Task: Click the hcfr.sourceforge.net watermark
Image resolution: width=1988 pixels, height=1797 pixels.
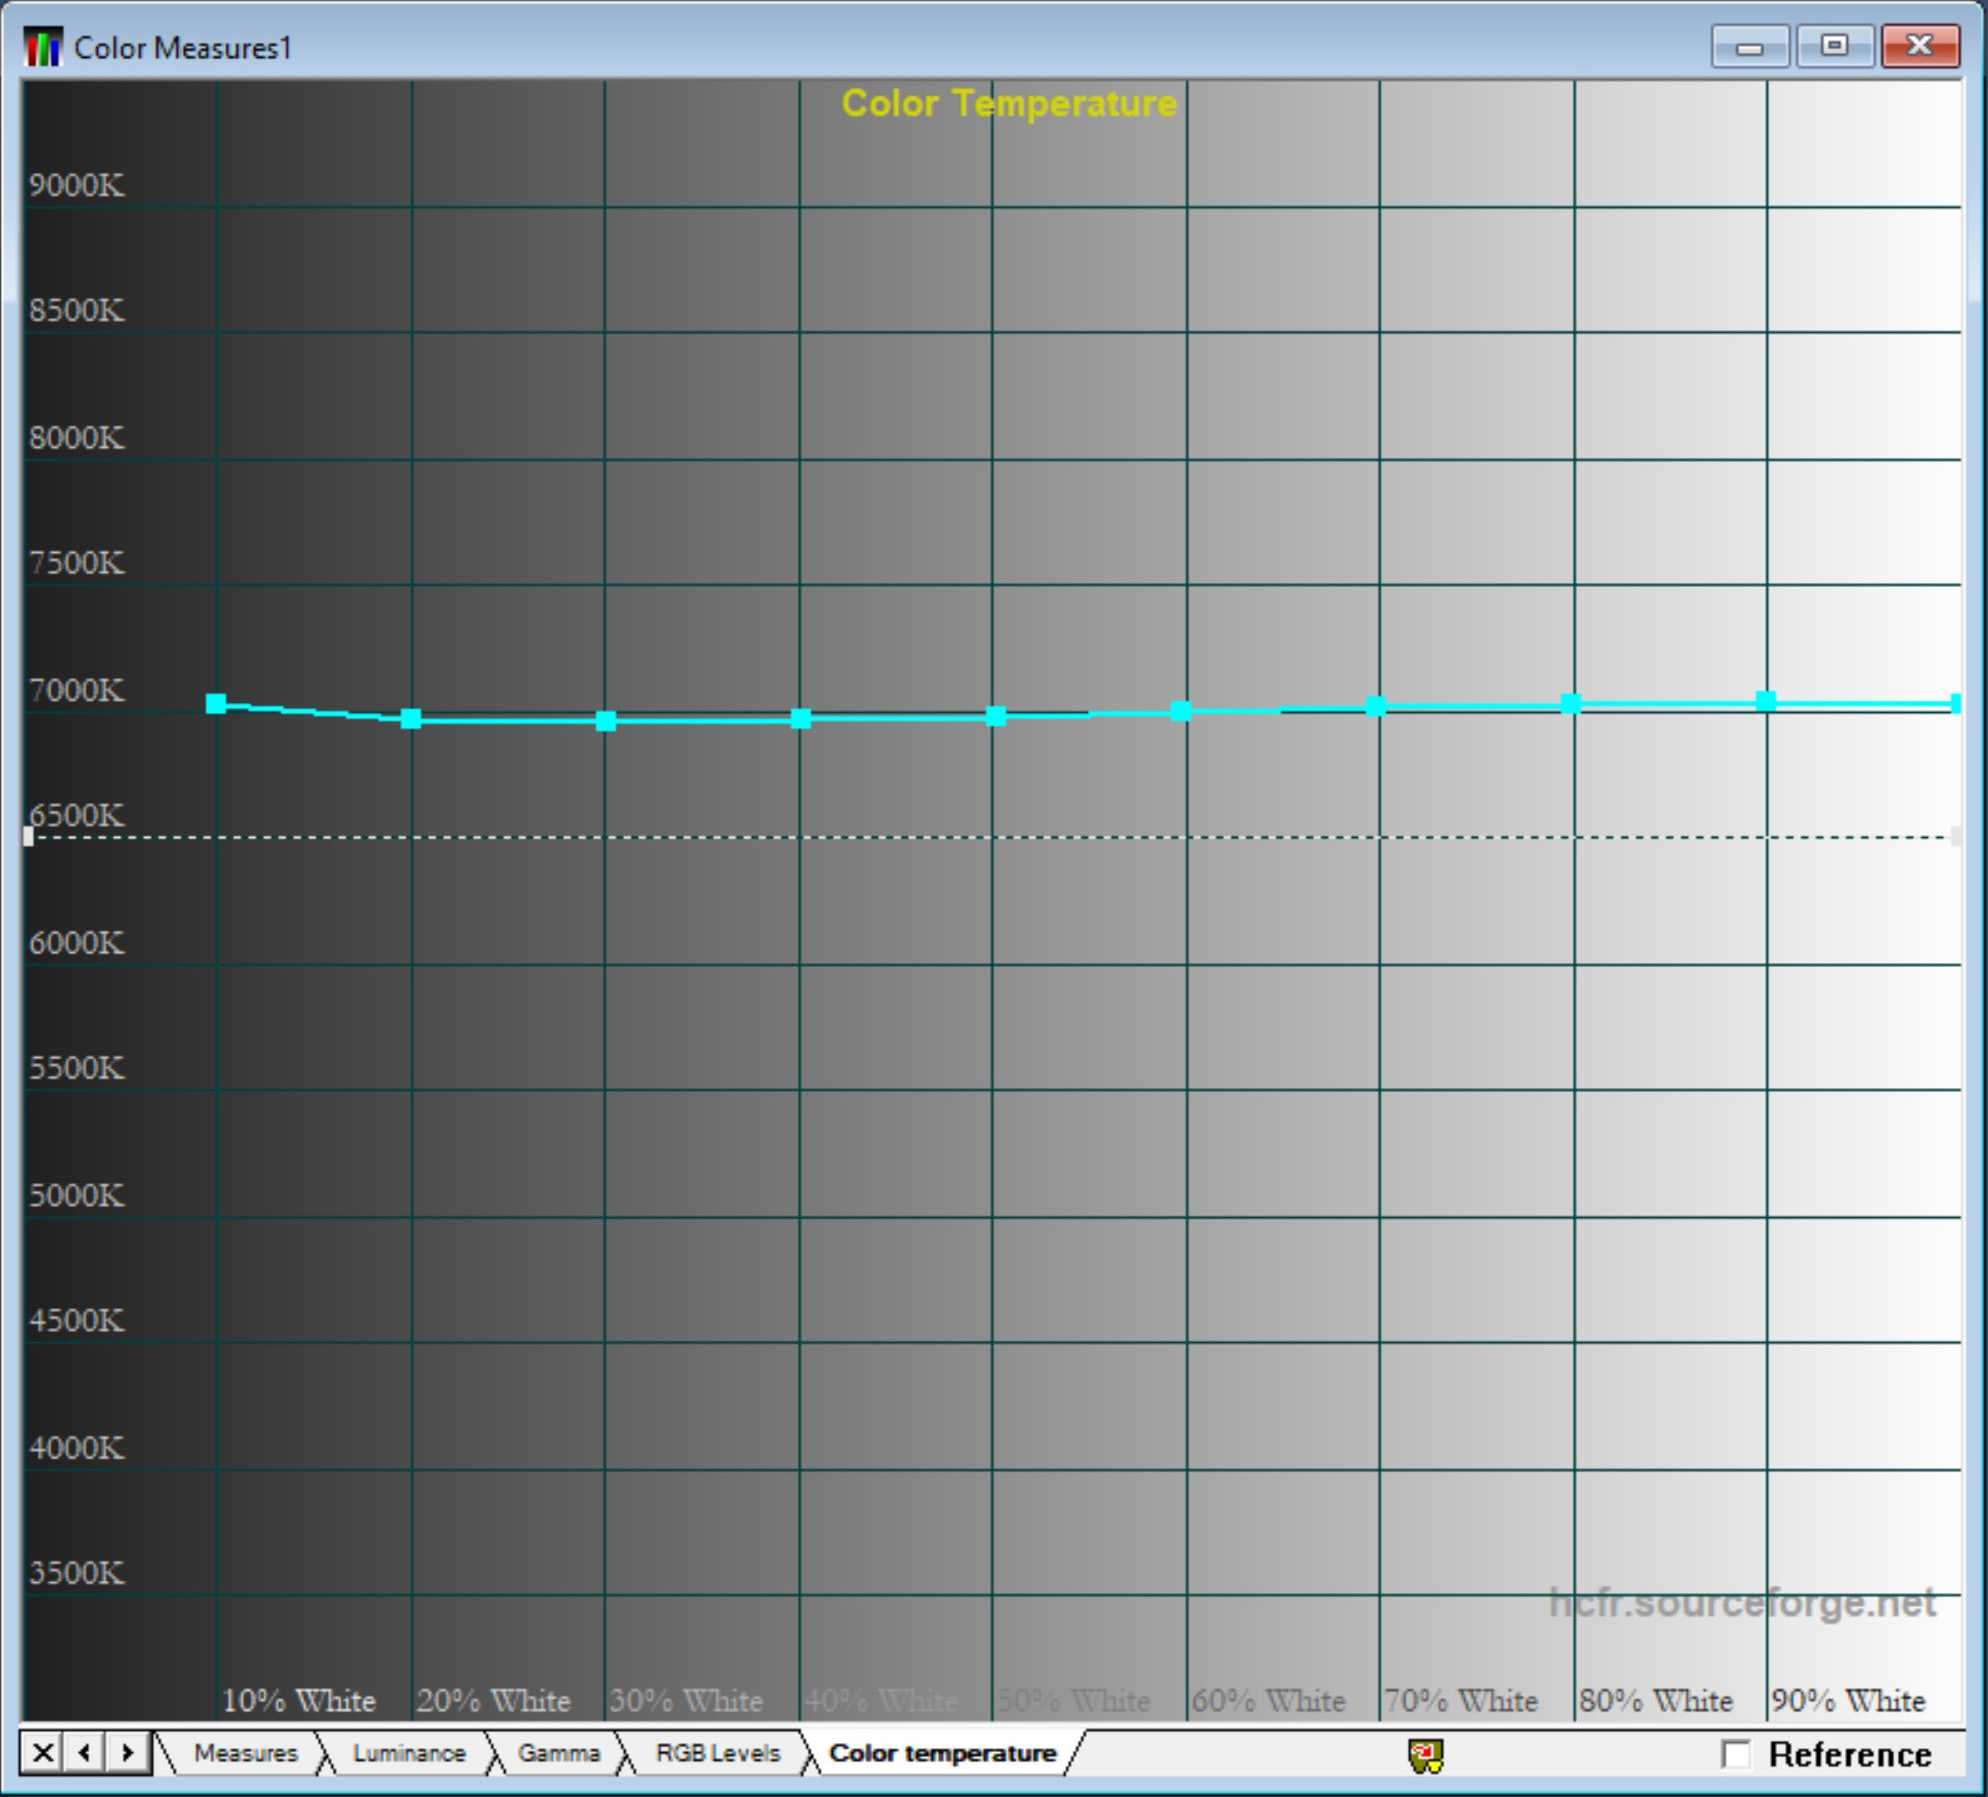Action: [x=1742, y=1603]
